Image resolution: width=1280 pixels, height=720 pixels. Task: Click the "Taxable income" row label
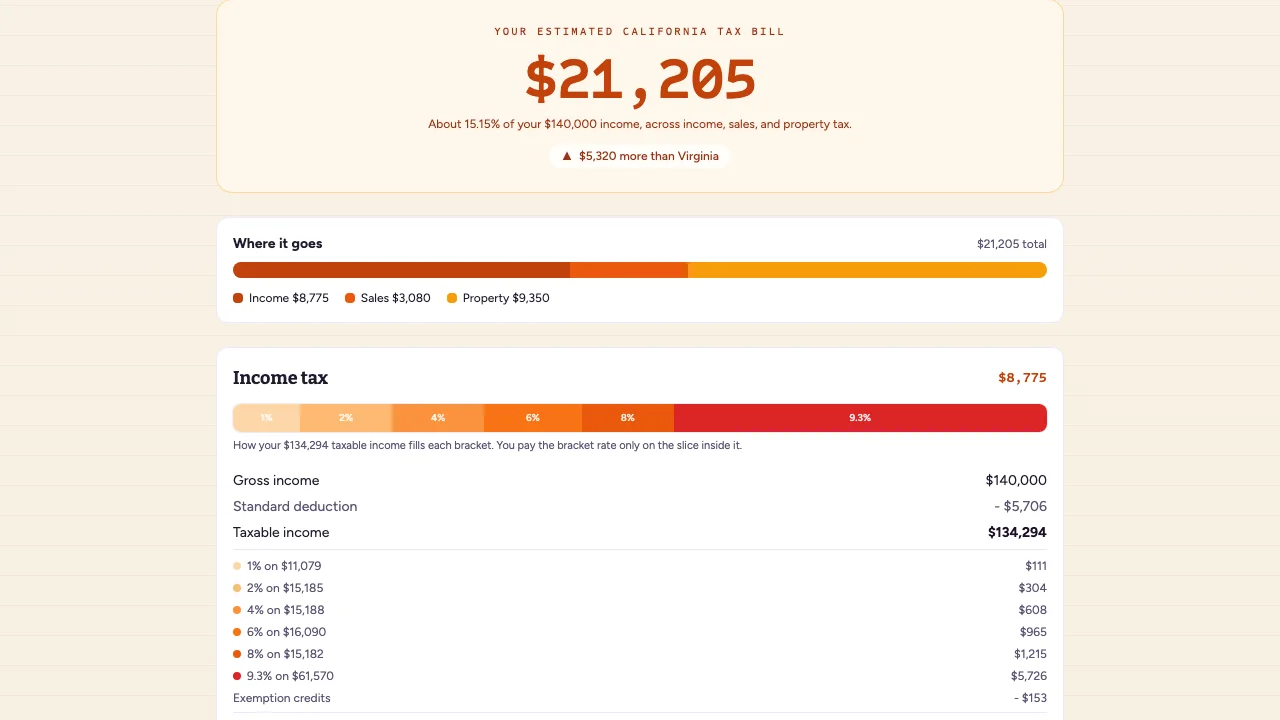click(x=281, y=533)
